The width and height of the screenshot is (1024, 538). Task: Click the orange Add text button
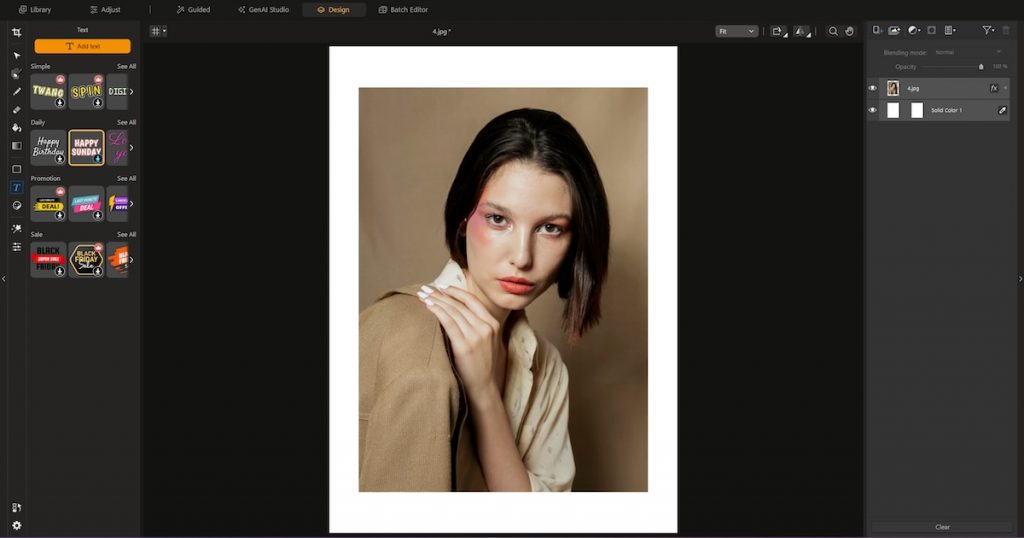[x=82, y=46]
